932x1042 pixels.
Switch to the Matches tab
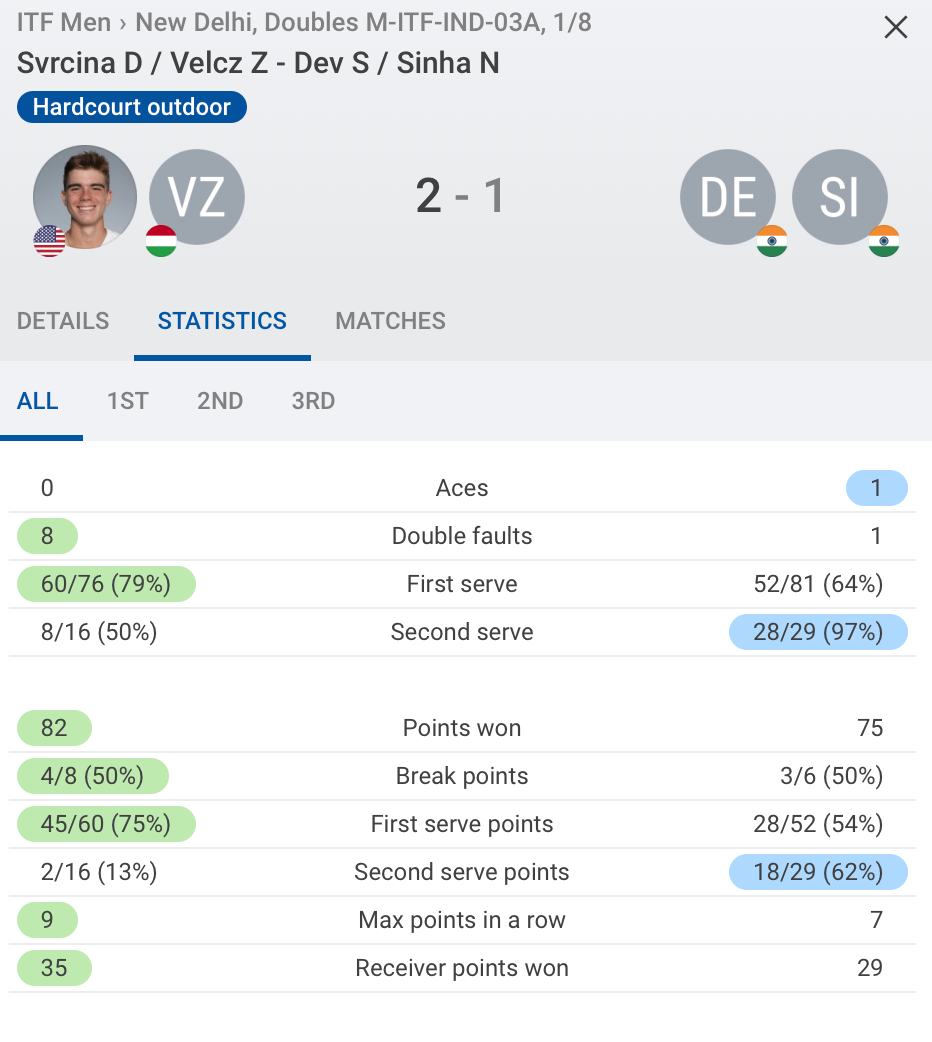(390, 321)
